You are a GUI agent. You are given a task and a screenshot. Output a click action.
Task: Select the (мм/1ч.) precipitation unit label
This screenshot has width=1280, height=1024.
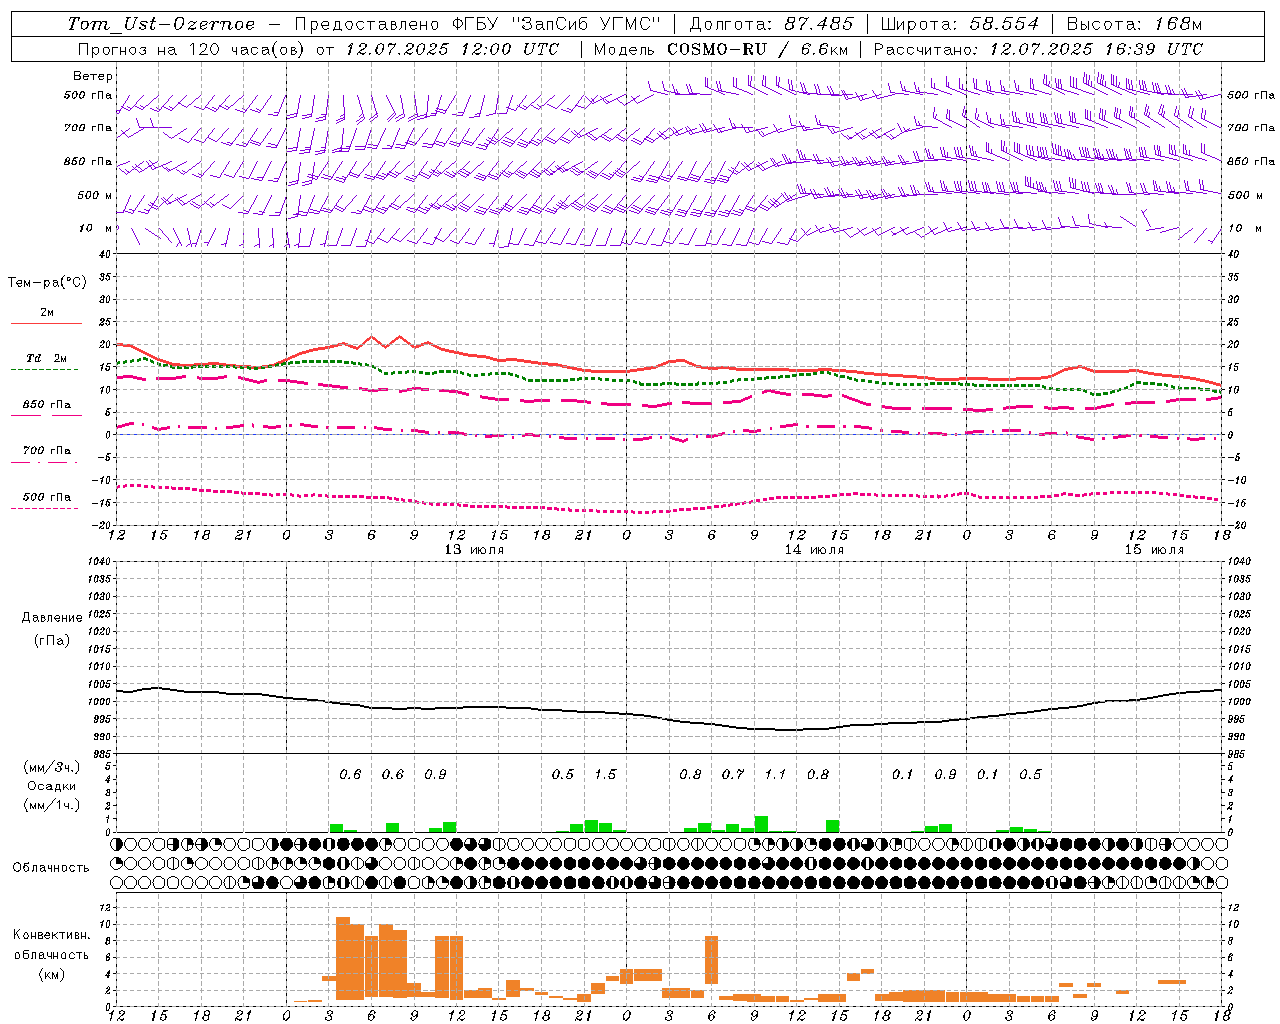click(52, 805)
